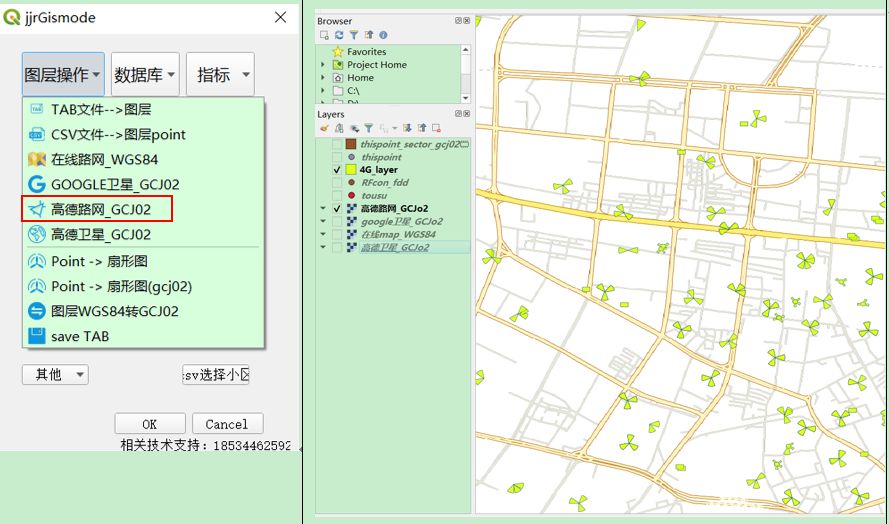Viewport: 889px width, 524px height.
Task: Remove selected layer from Layers toolbar
Action: tap(437, 128)
